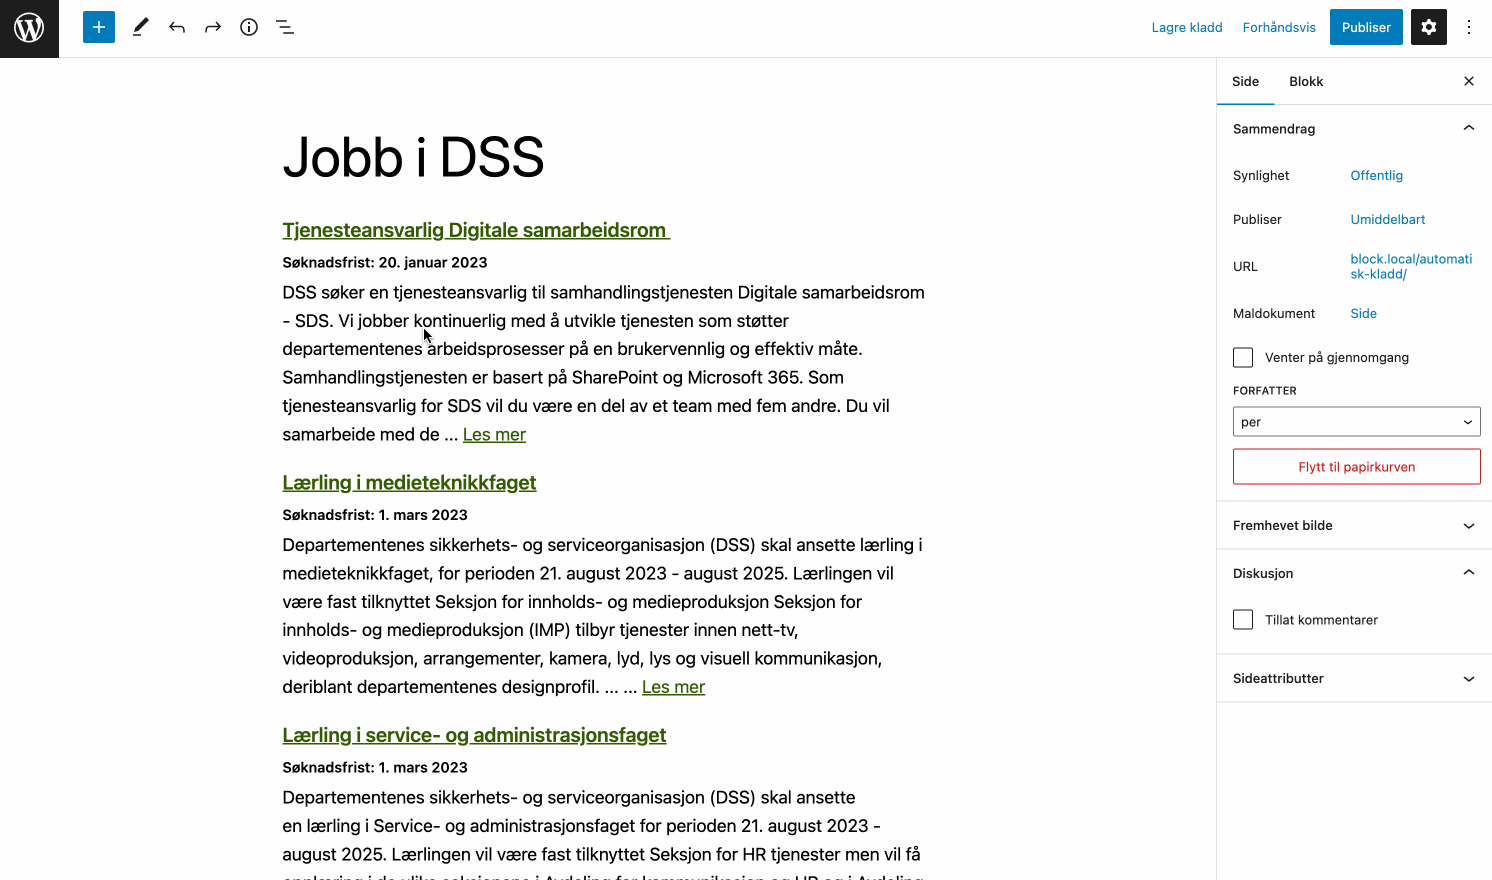
Task: Save draft with Lagre kladd
Action: 1187,27
